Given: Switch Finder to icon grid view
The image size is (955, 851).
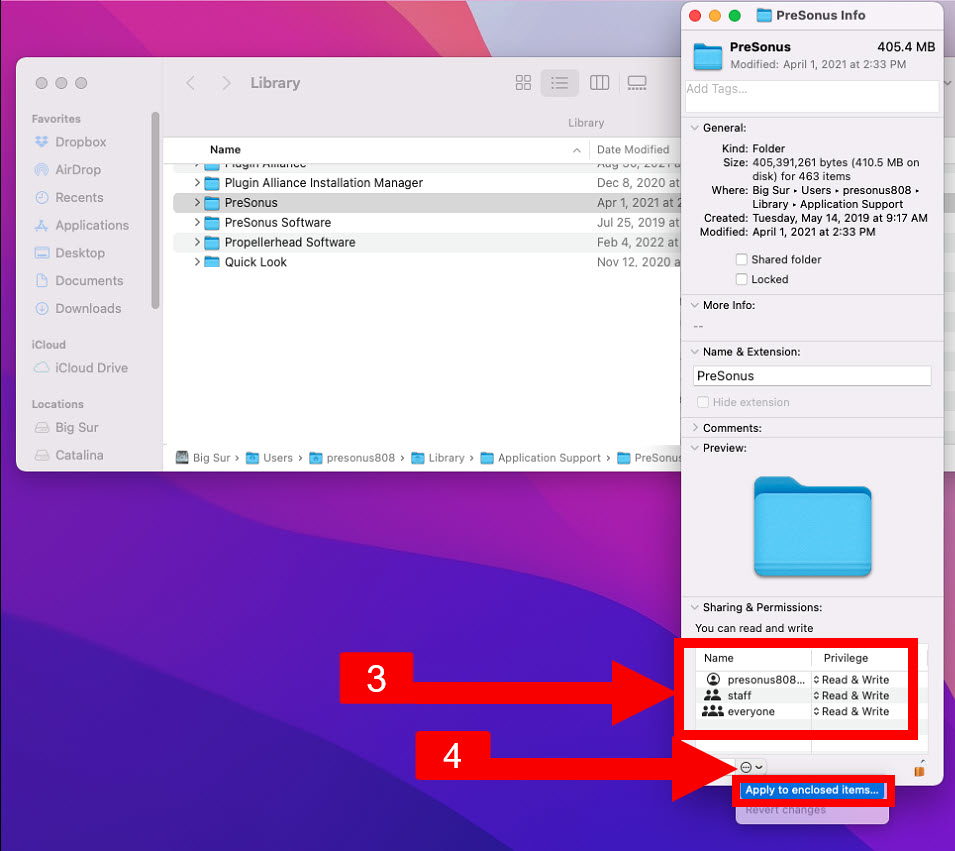Looking at the screenshot, I should point(523,83).
